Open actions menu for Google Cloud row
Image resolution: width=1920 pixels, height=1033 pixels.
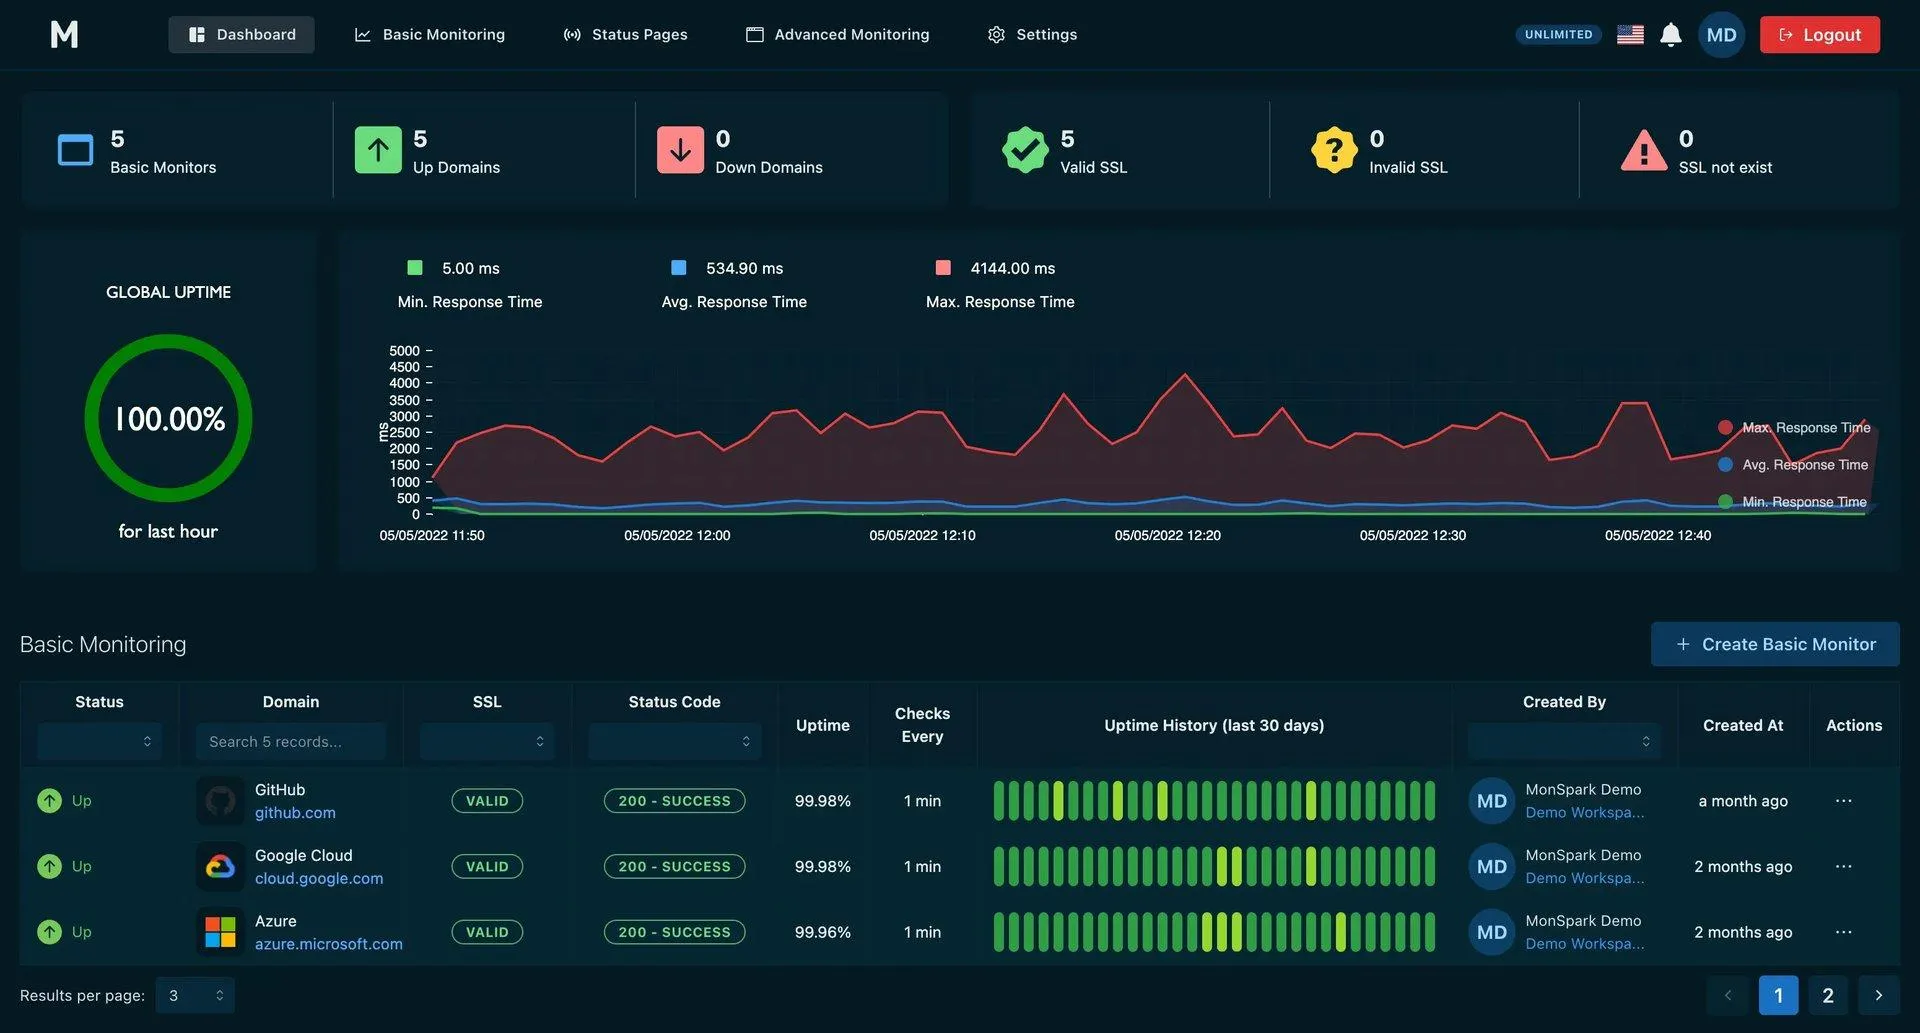[1844, 866]
